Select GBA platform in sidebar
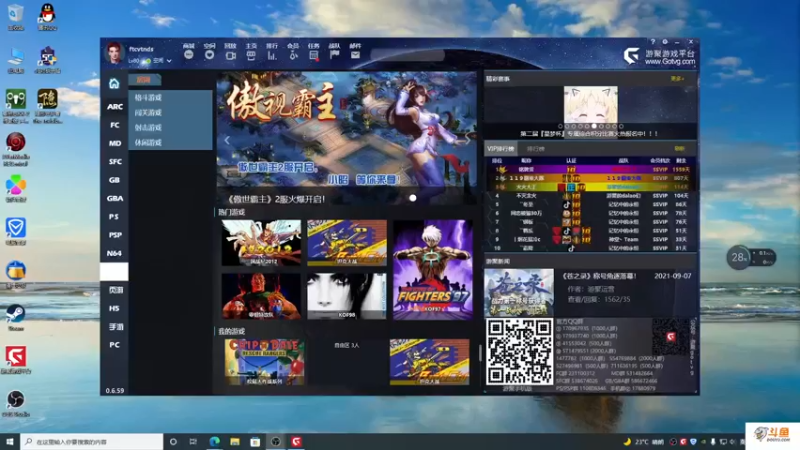This screenshot has height=450, width=800. pos(114,198)
